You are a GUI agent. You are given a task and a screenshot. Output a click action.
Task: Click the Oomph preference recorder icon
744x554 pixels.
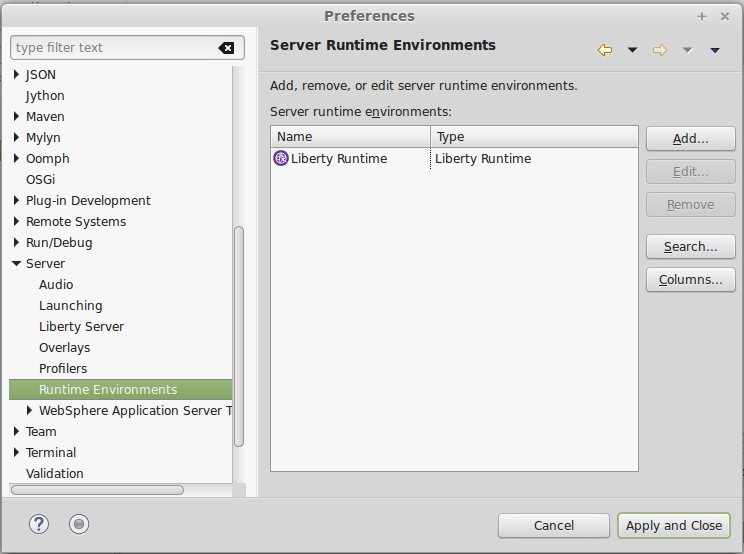[x=79, y=524]
